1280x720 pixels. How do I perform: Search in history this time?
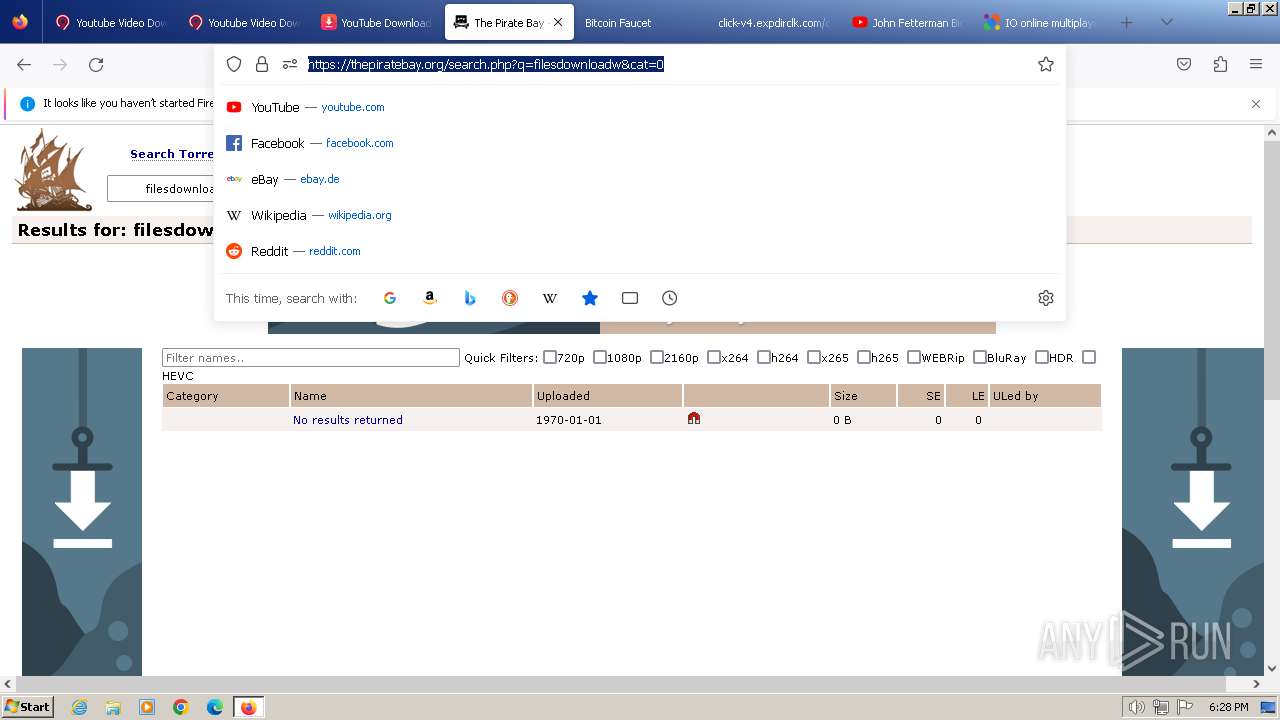click(670, 298)
